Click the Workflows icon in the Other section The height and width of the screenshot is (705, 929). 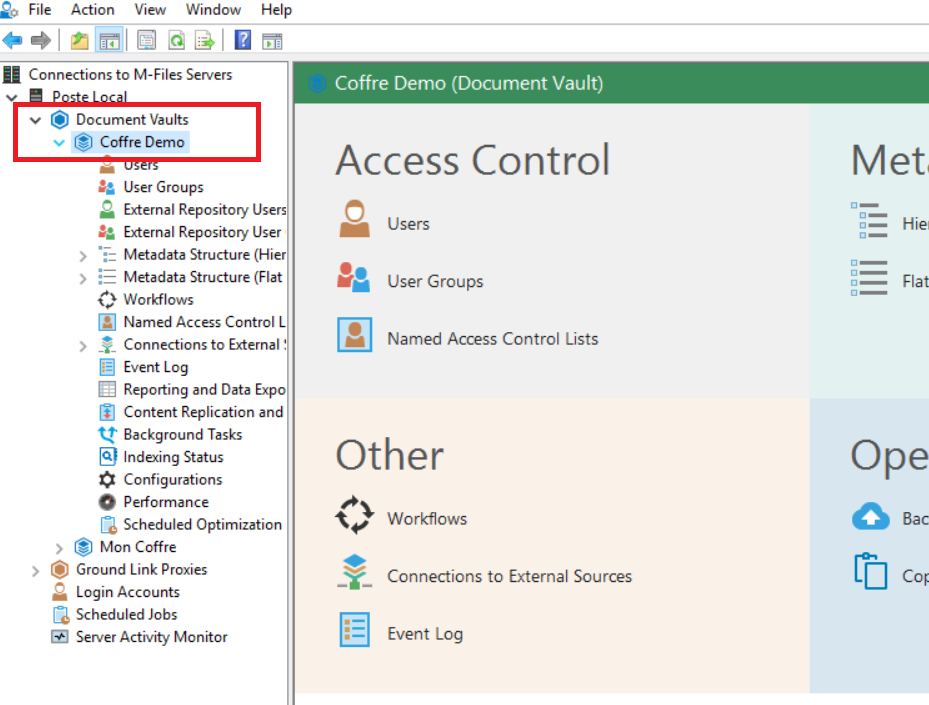354,516
